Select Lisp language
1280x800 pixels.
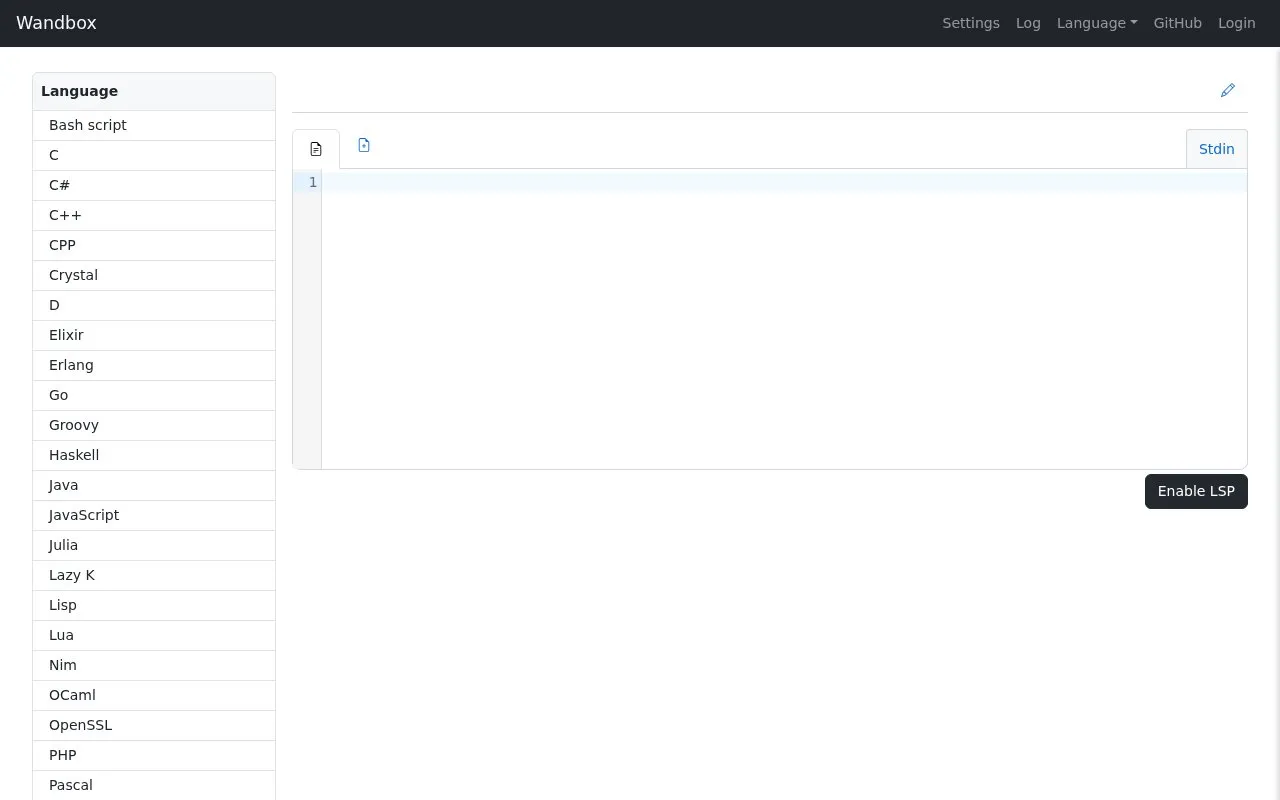(x=154, y=605)
